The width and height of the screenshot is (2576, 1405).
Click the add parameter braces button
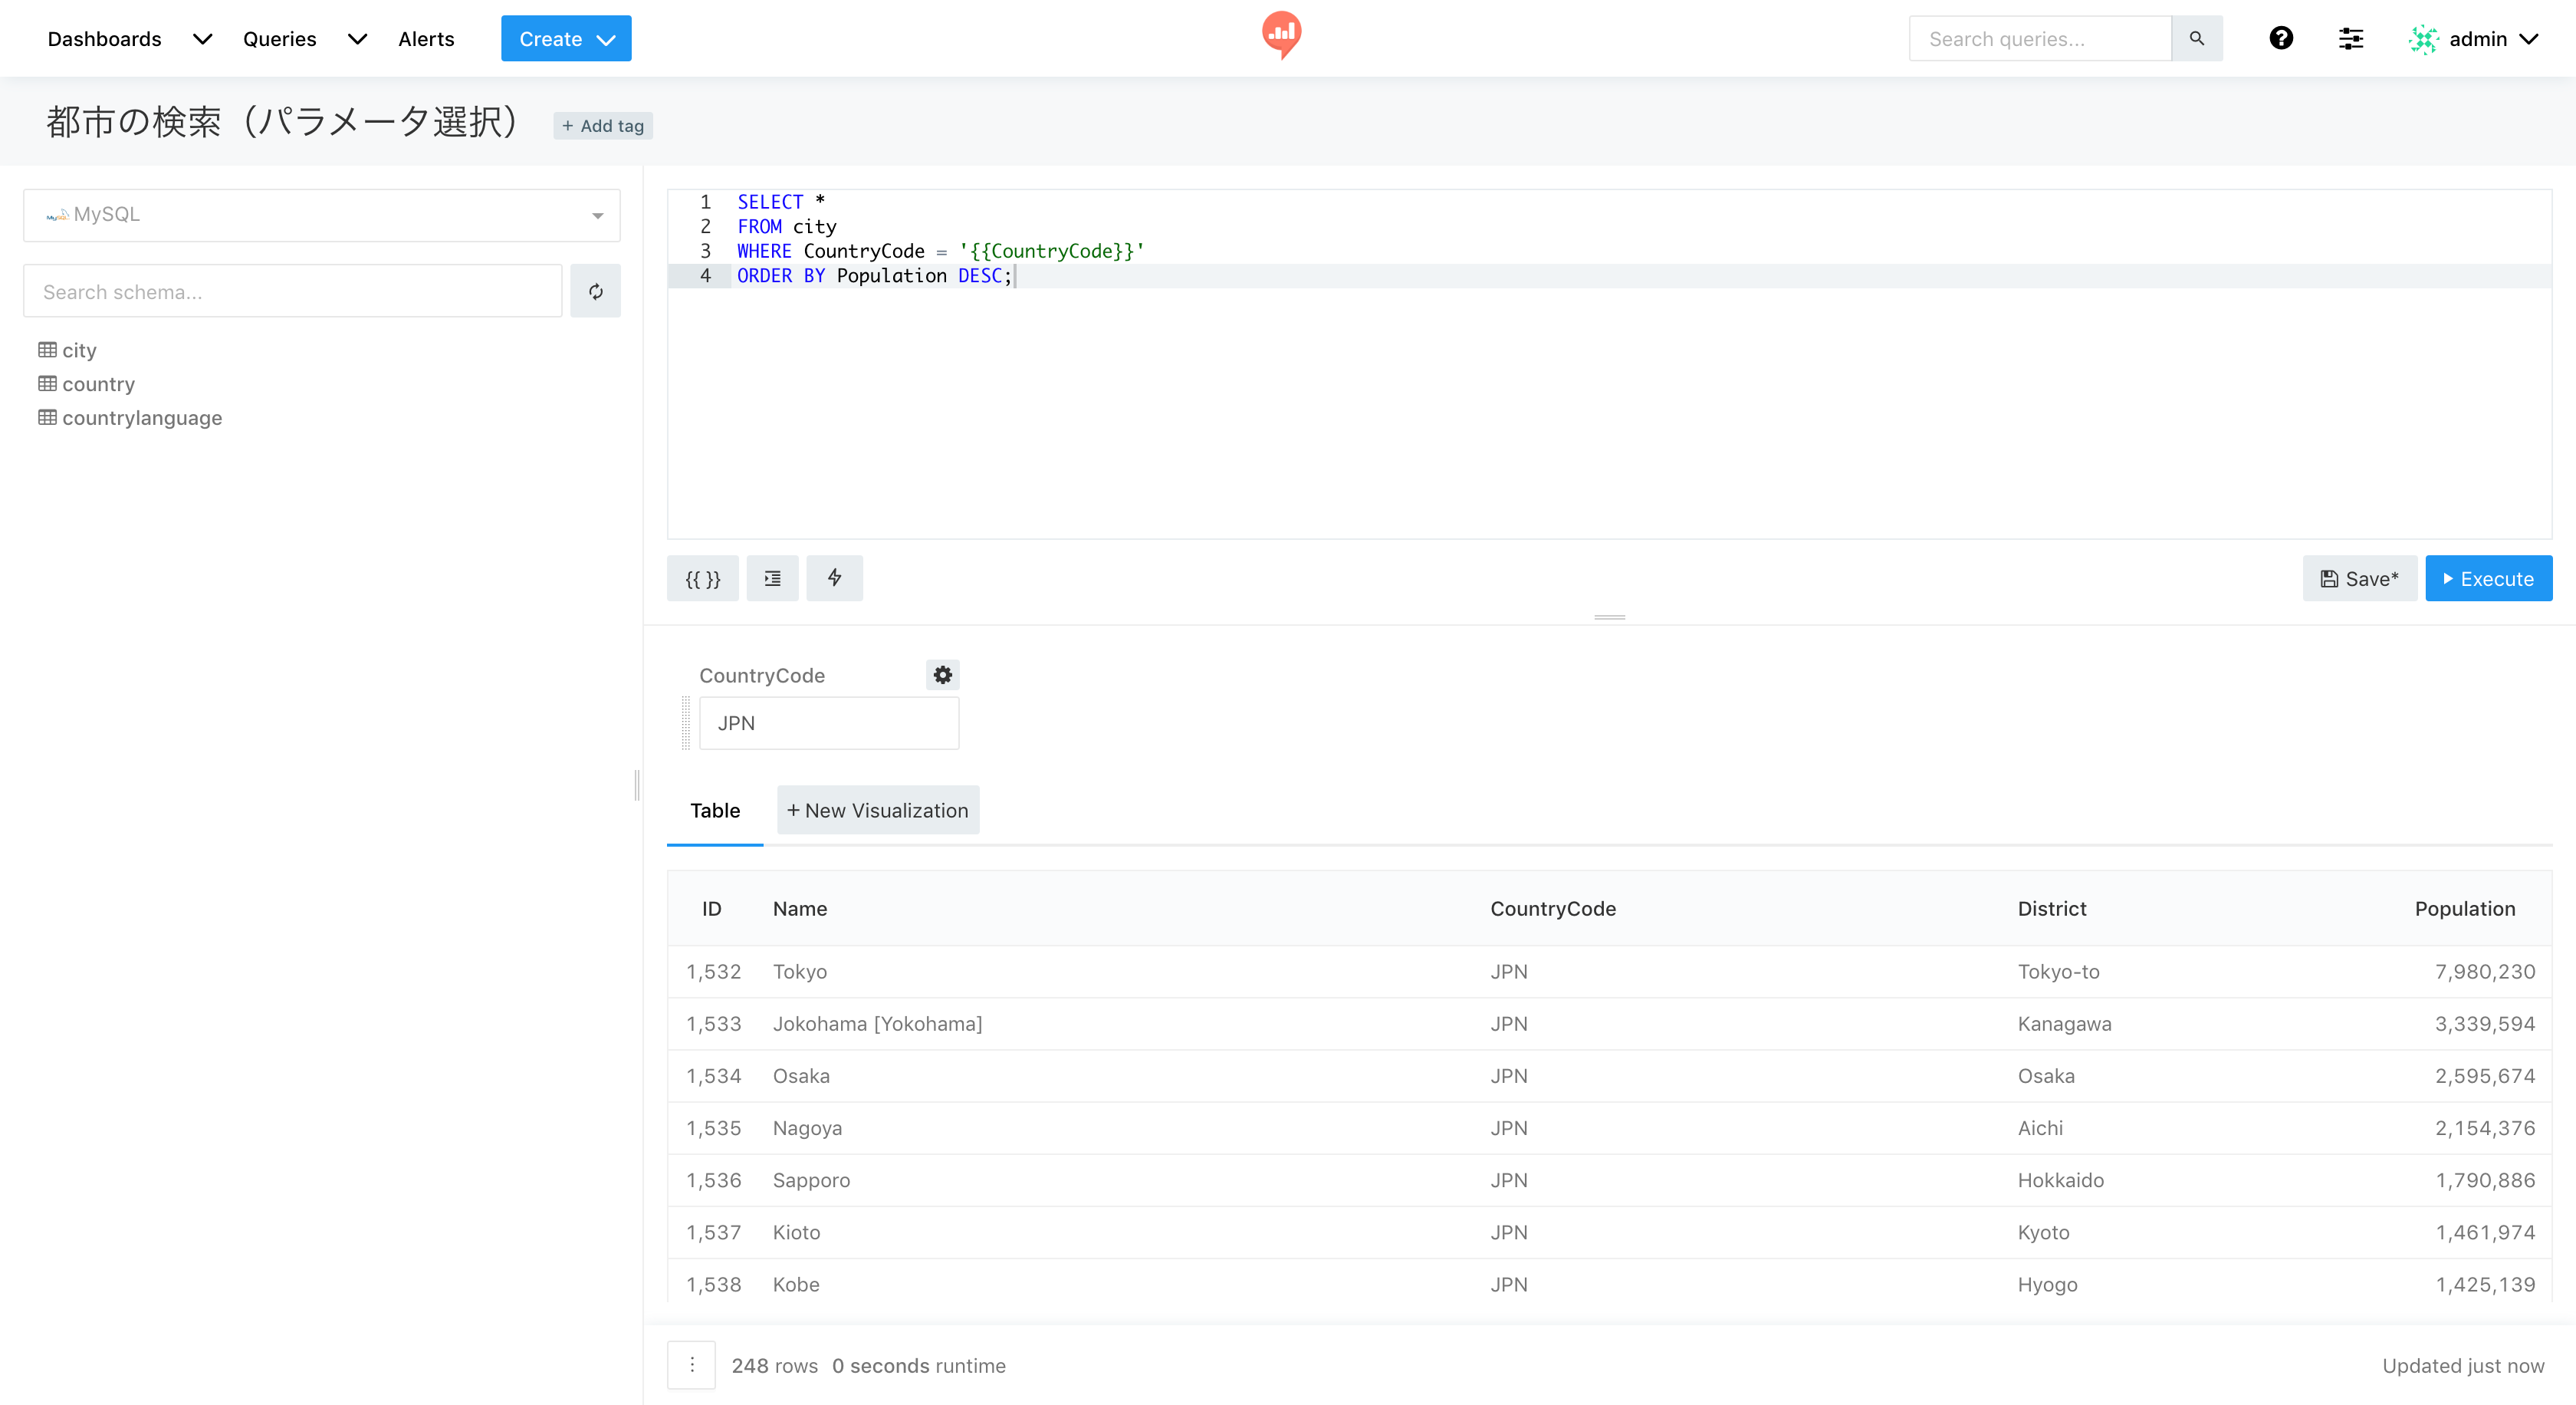point(702,579)
